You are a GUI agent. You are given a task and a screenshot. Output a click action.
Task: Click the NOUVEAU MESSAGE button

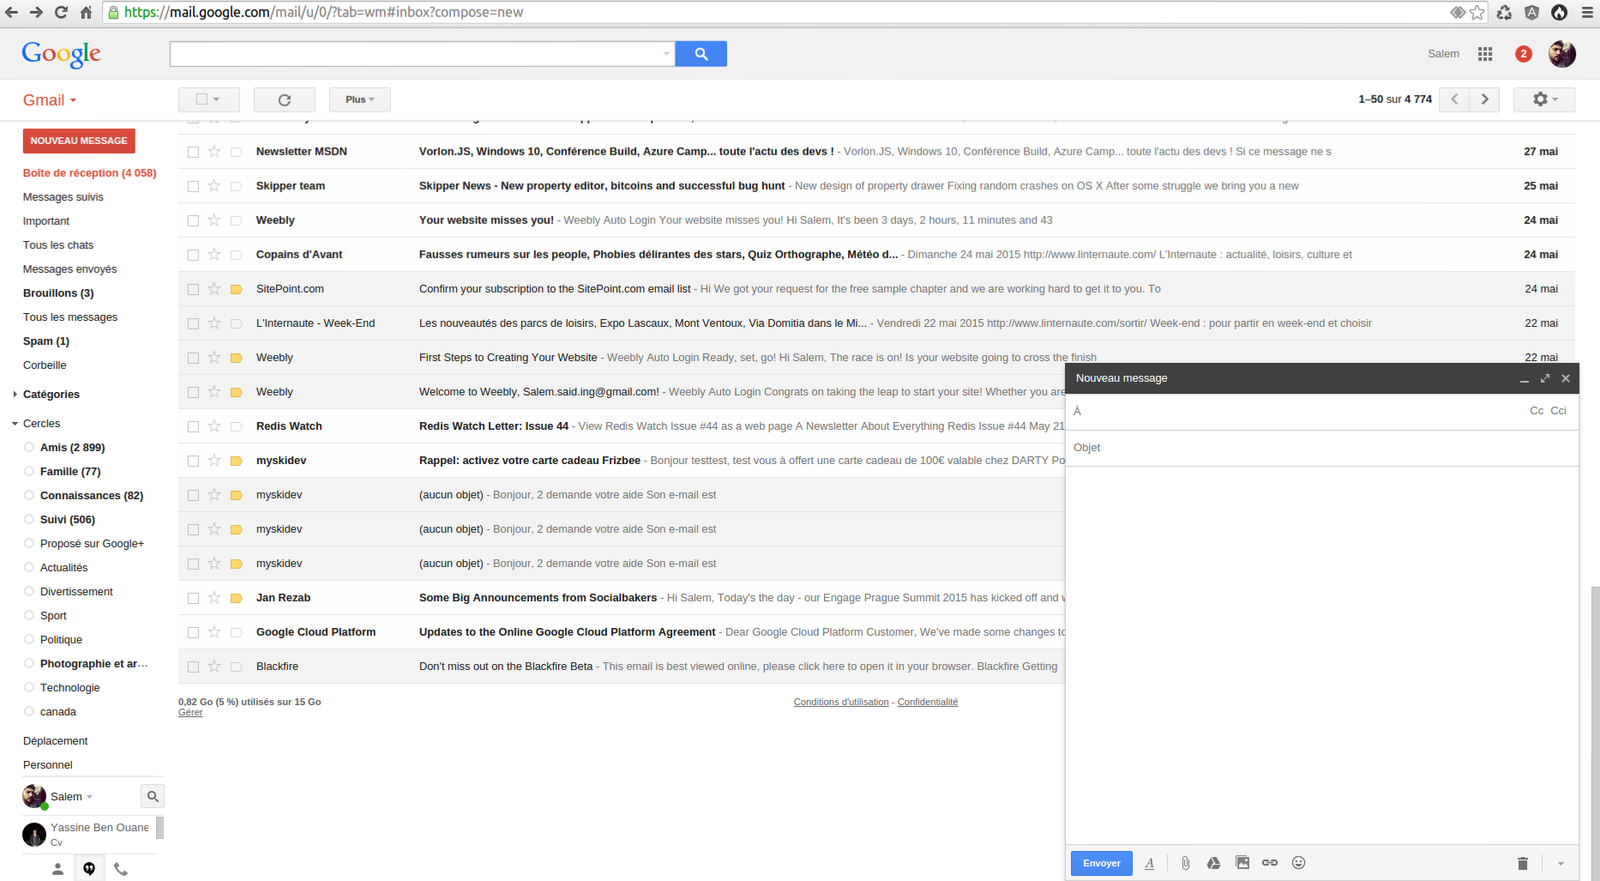click(x=79, y=141)
